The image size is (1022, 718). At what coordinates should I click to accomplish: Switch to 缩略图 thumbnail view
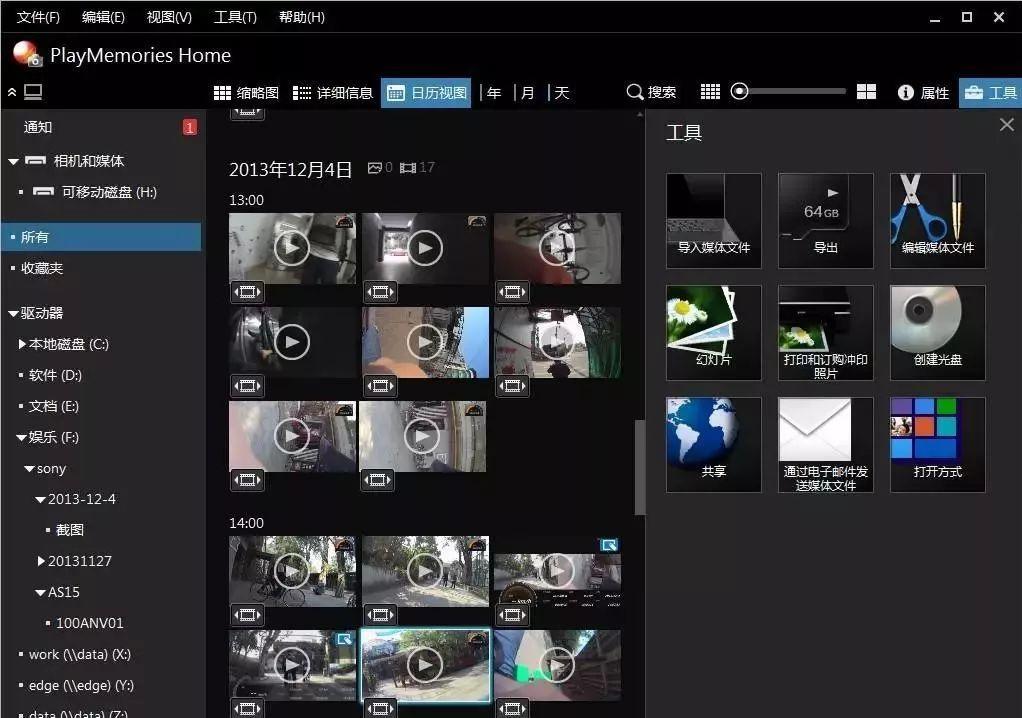(246, 93)
